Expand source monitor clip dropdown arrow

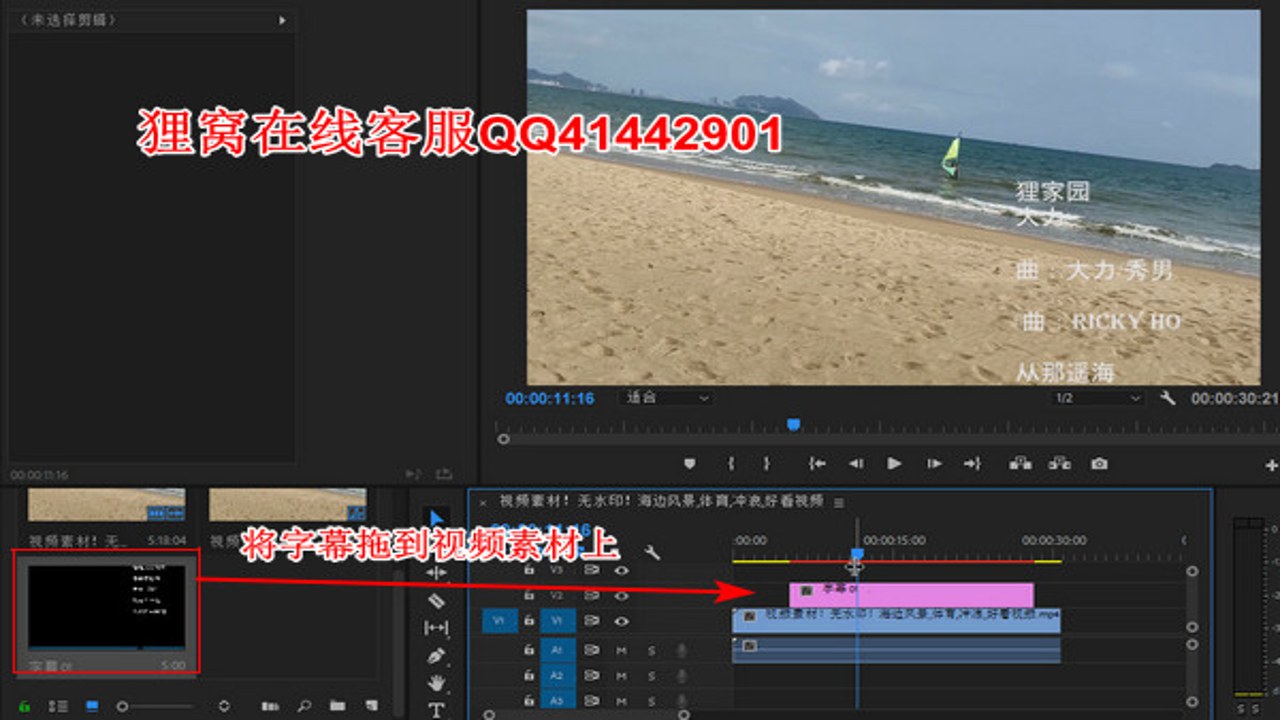coord(282,20)
